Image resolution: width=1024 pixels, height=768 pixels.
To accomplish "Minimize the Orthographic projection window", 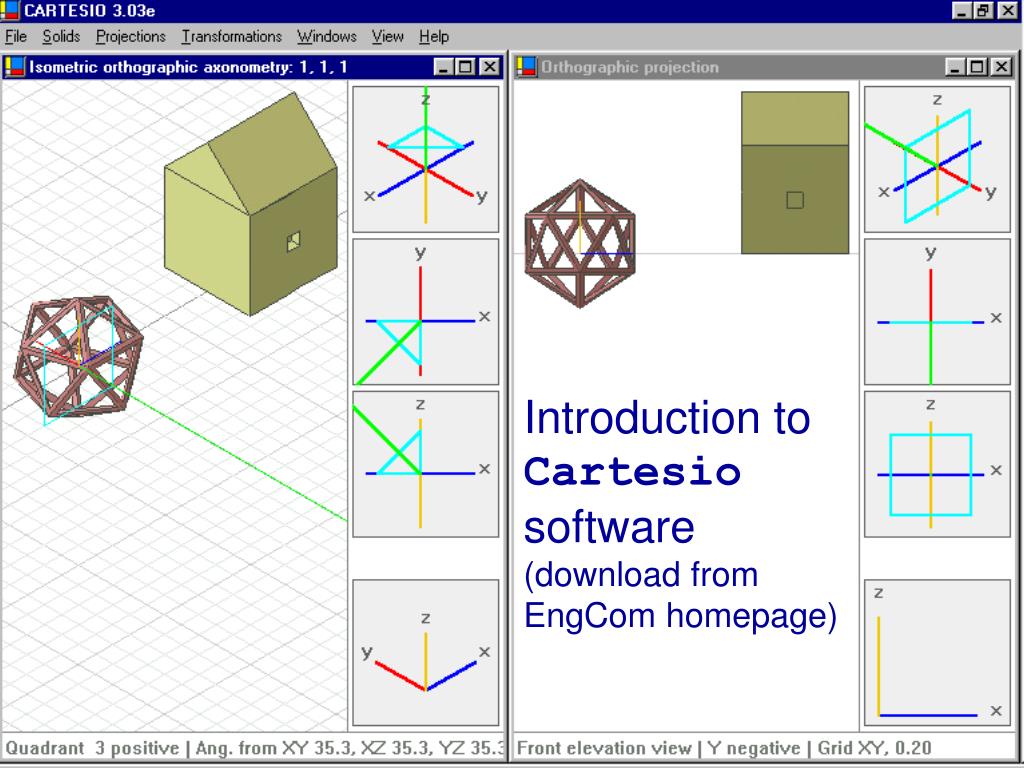I will pyautogui.click(x=955, y=67).
